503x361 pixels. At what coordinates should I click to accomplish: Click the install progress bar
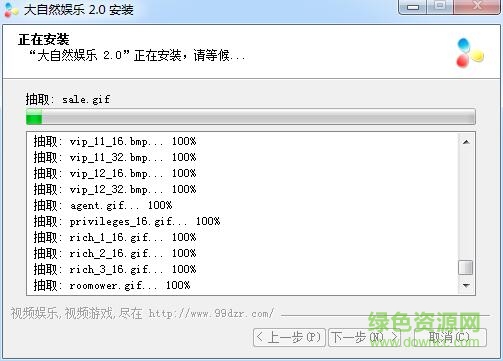pos(251,117)
